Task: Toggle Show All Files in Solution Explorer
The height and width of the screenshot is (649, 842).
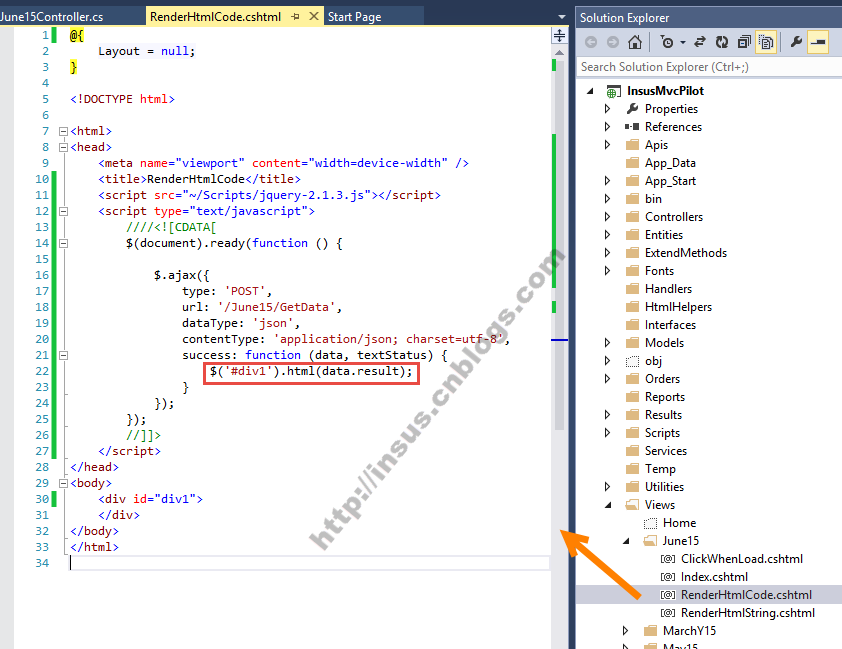Action: point(766,42)
